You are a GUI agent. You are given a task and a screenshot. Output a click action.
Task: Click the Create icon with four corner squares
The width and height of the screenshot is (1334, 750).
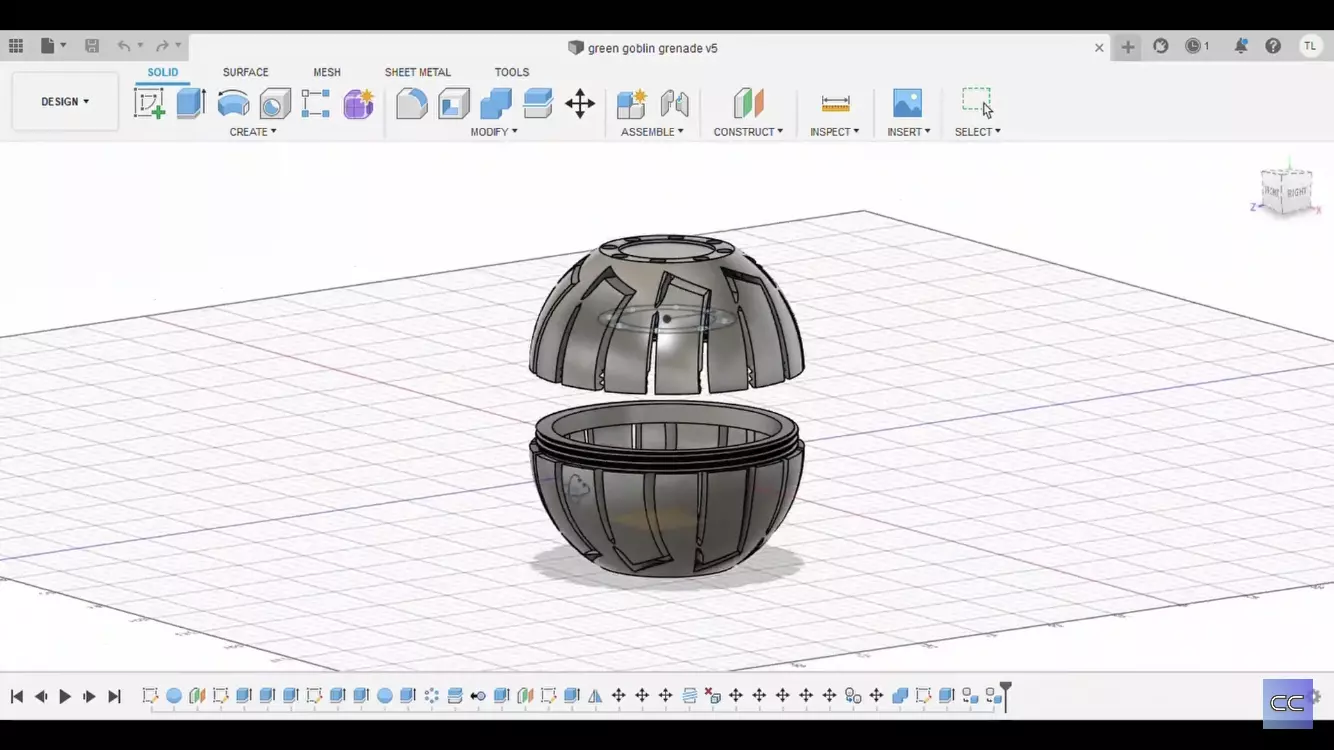[x=316, y=103]
